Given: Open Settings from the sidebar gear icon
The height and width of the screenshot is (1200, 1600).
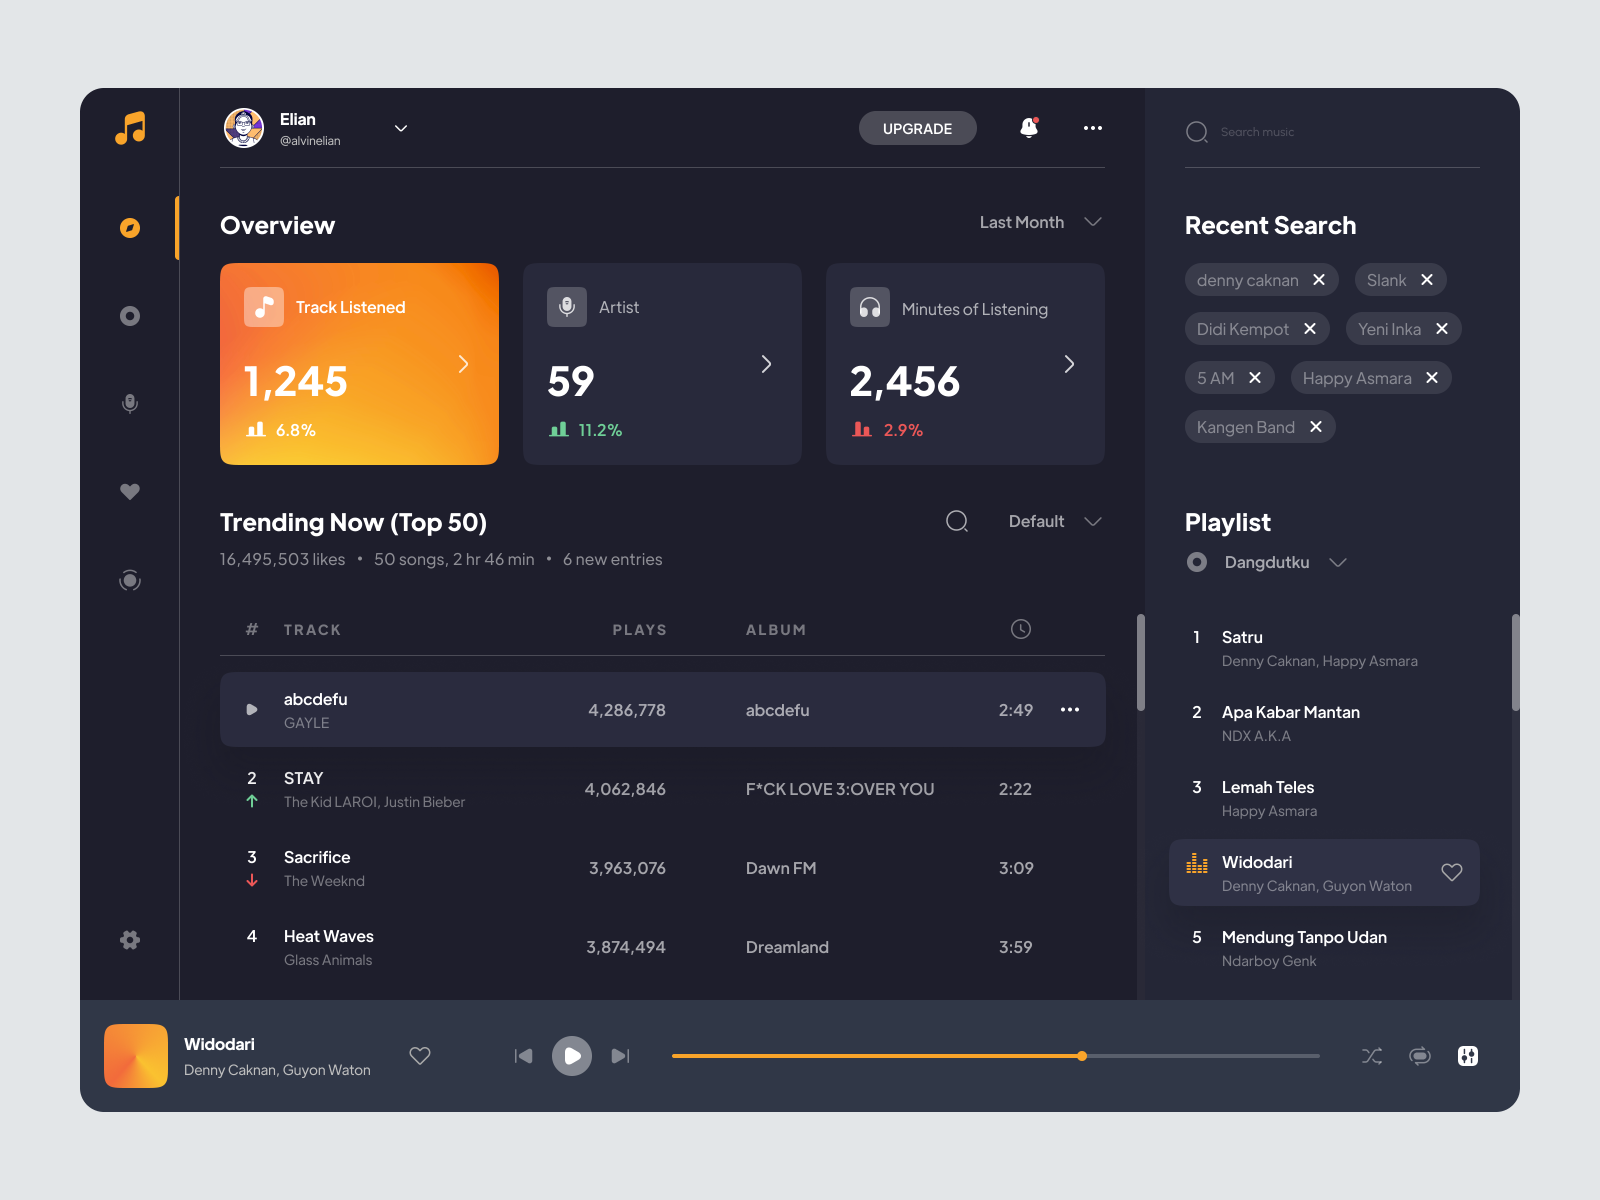Looking at the screenshot, I should [x=129, y=940].
